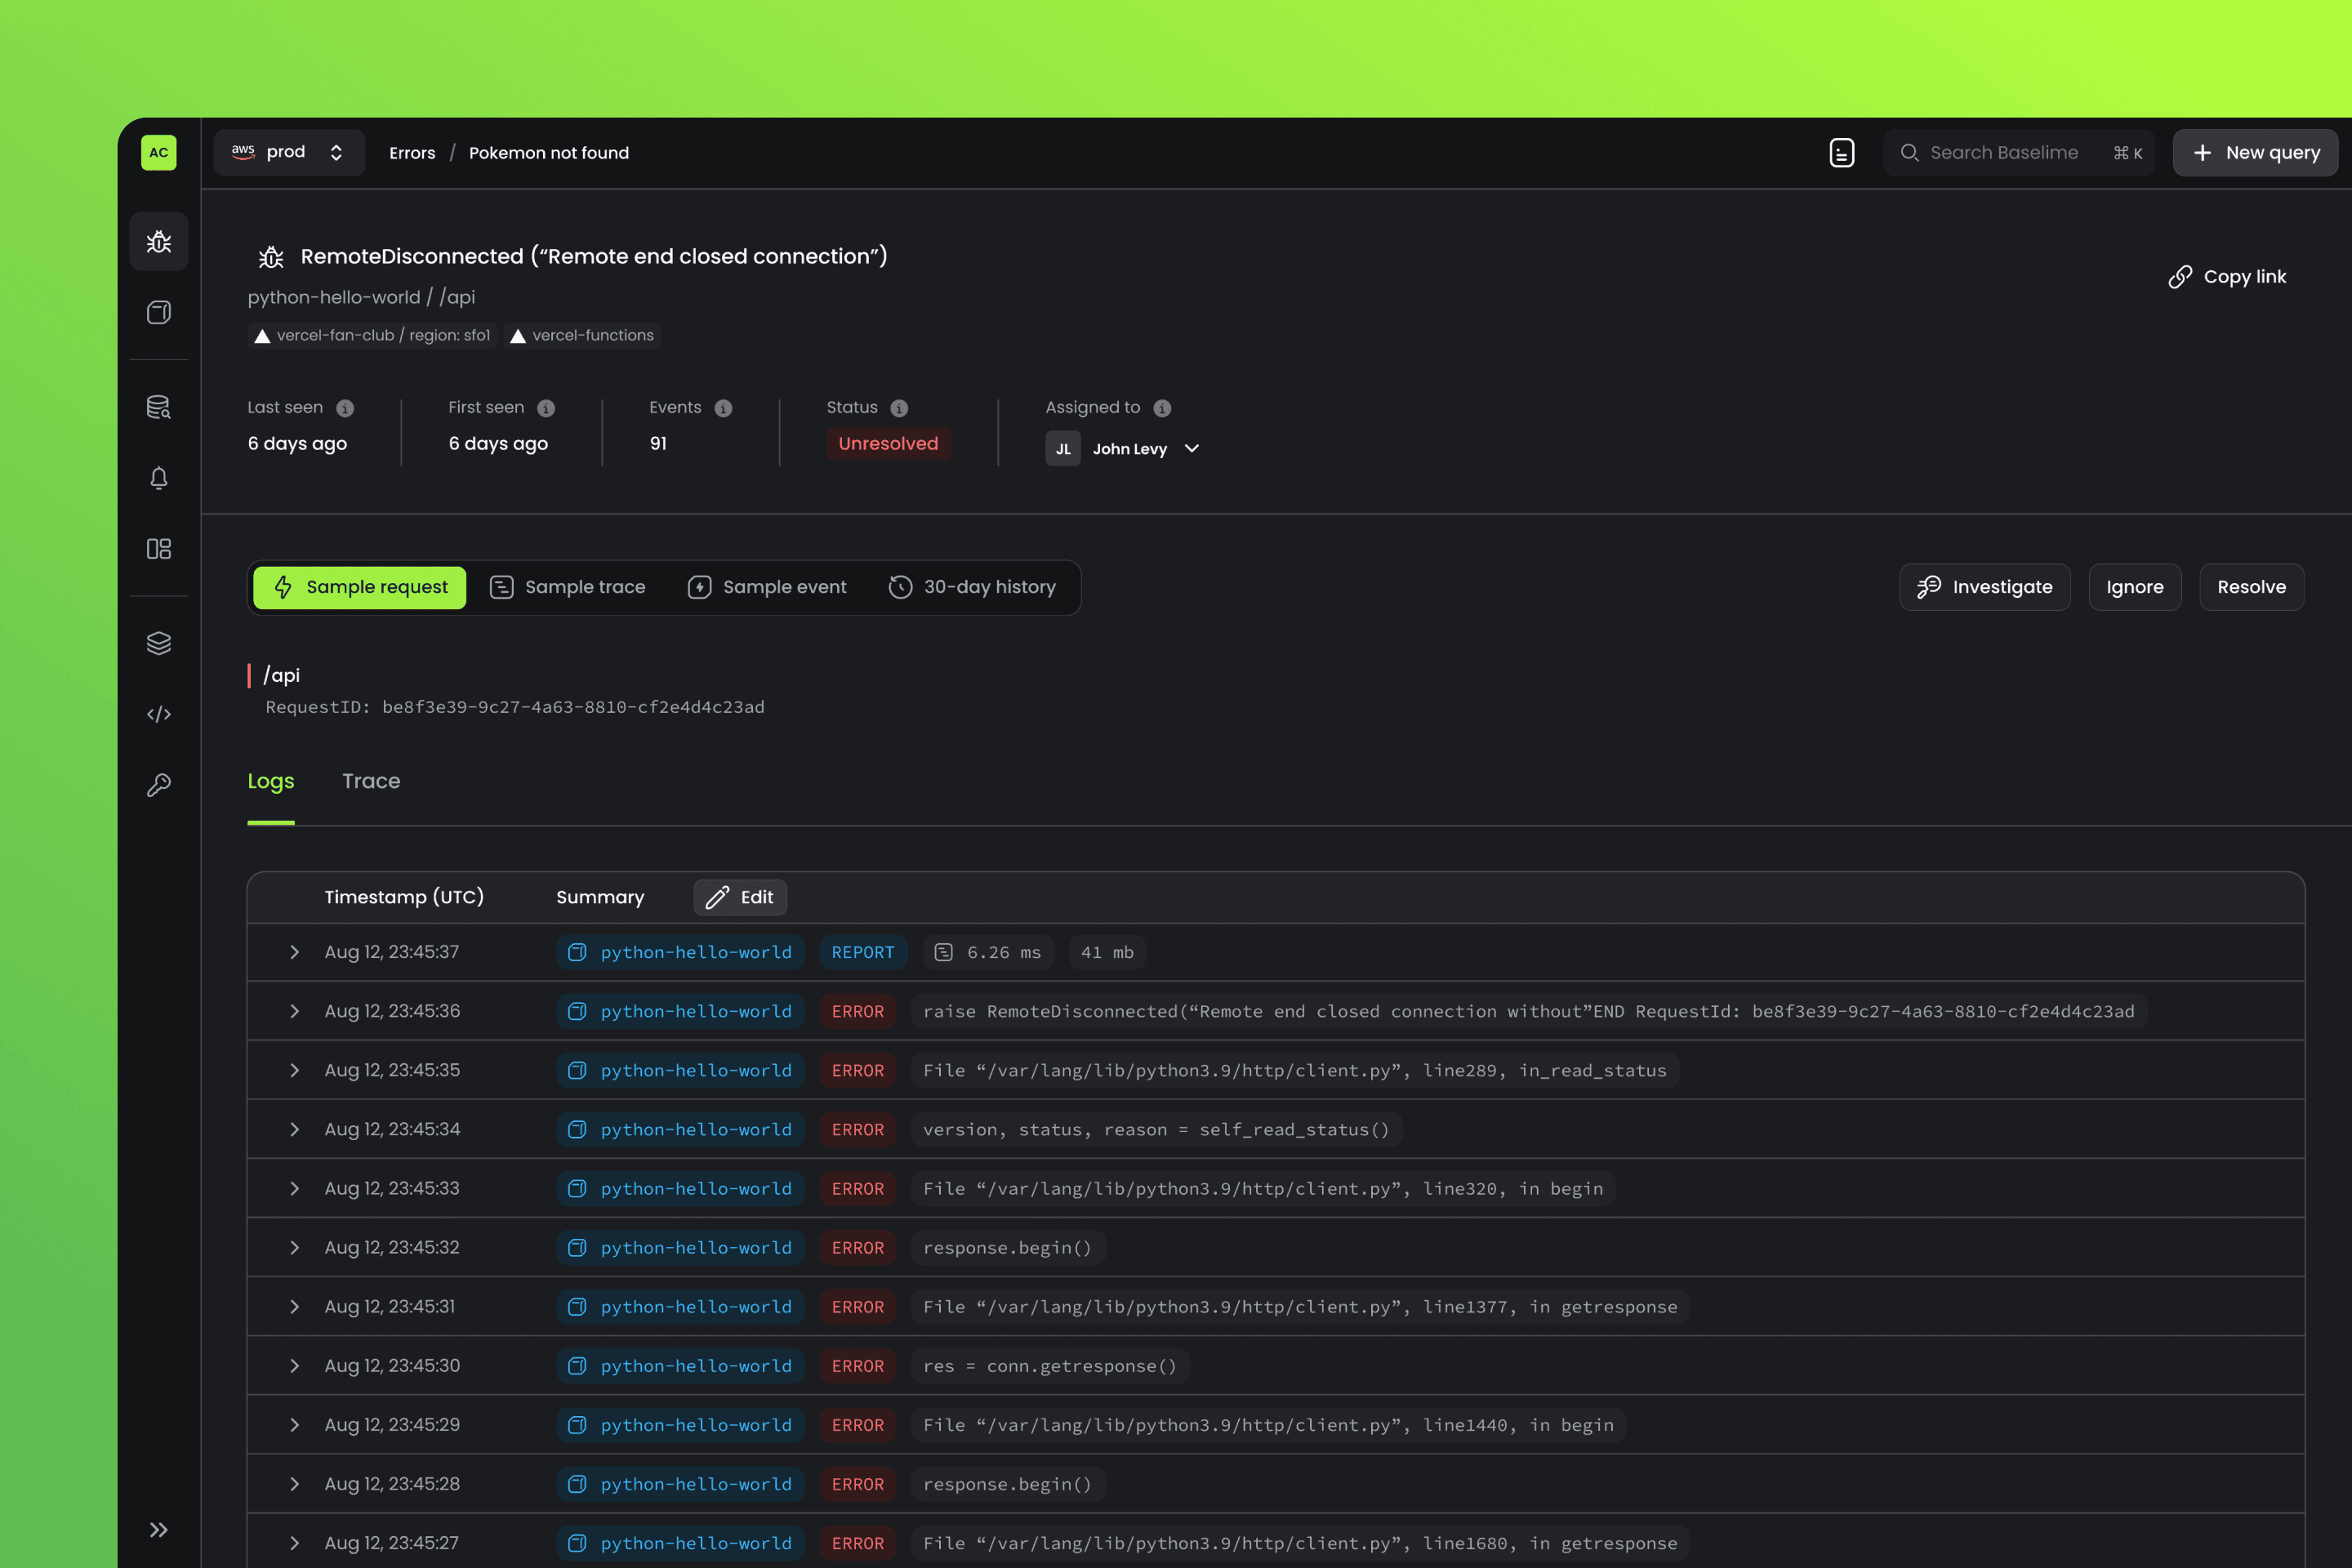
Task: Expand the log row at 23:45:30
Action: click(x=294, y=1366)
